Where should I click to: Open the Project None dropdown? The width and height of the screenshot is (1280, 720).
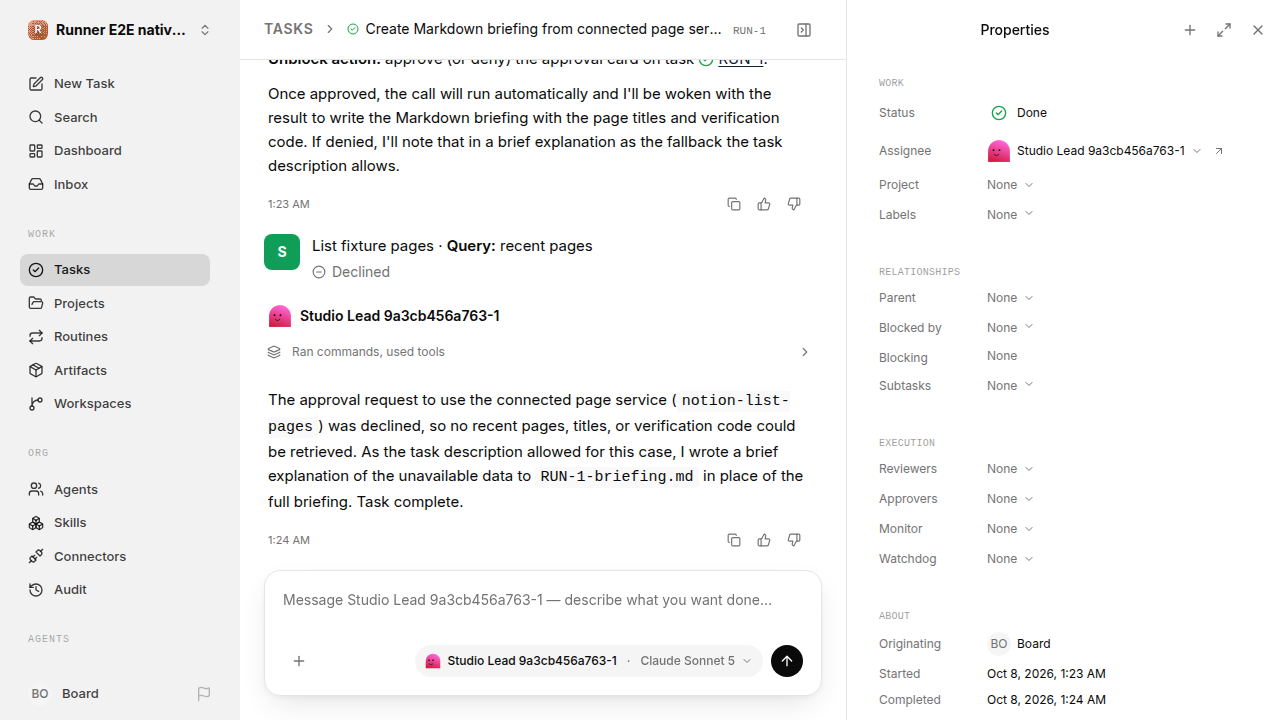(1010, 185)
